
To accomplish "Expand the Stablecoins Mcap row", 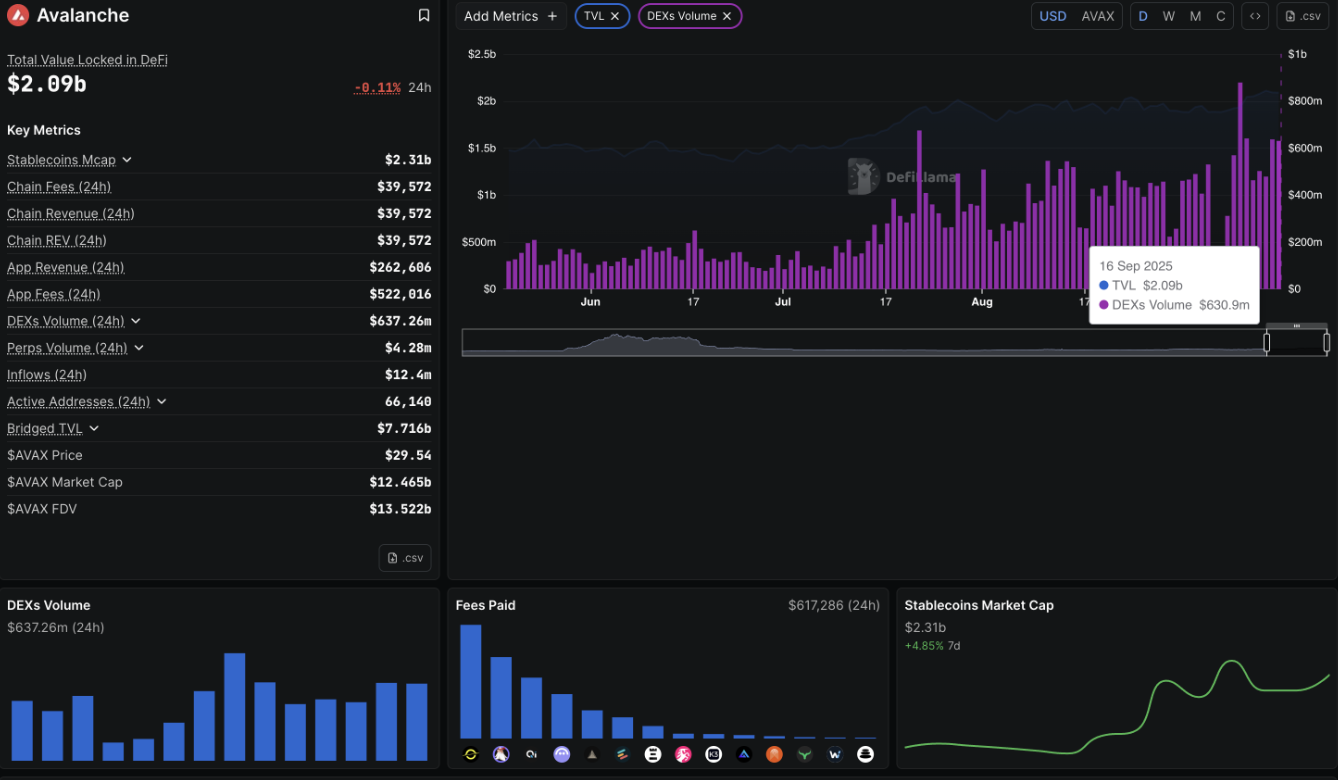I will [x=127, y=160].
